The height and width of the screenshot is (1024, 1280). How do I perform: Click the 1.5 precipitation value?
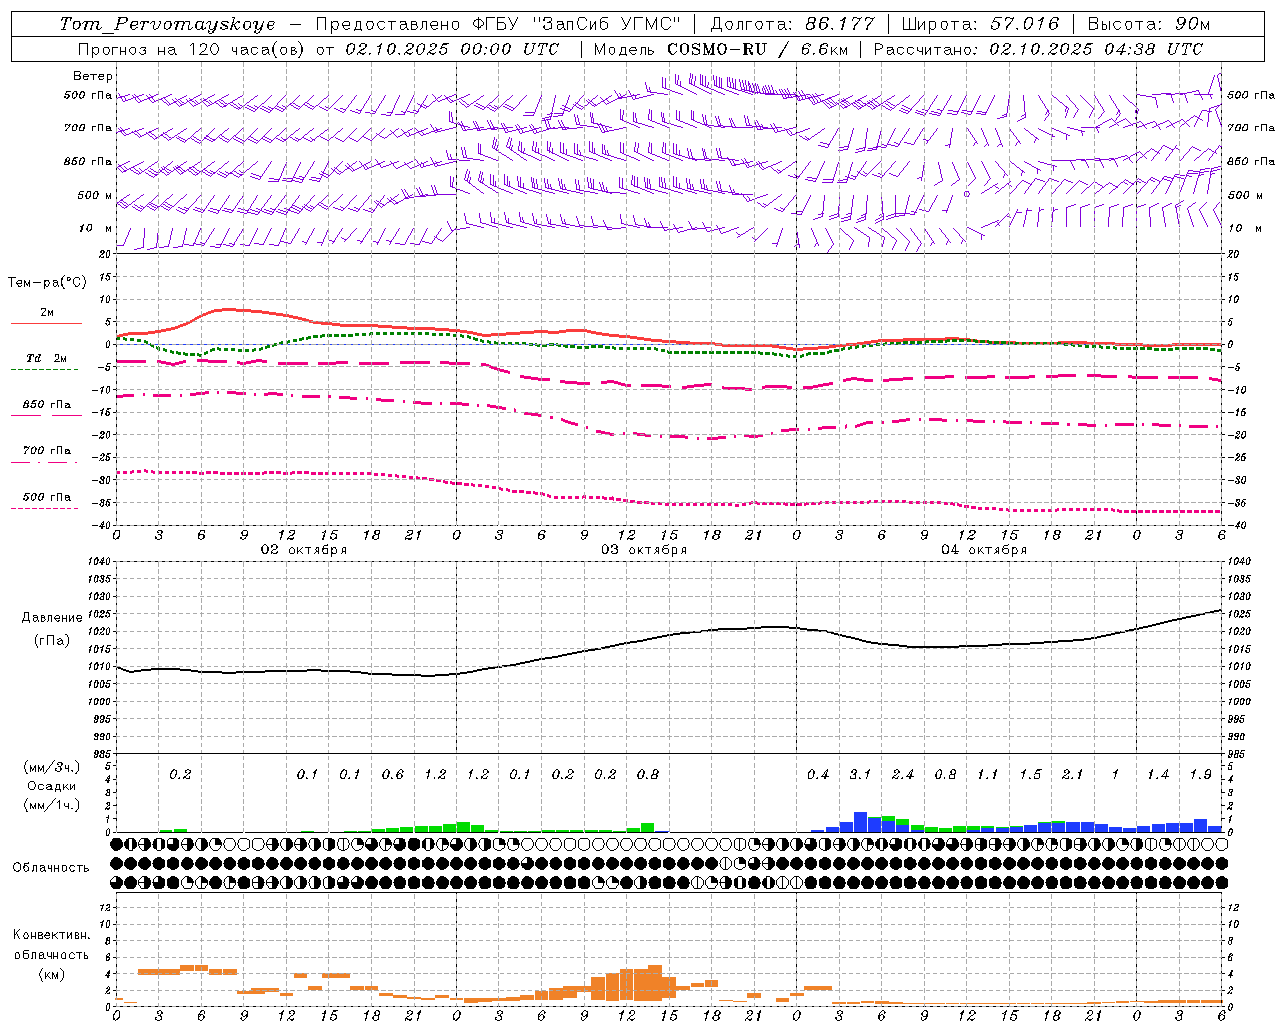pyautogui.click(x=1030, y=775)
